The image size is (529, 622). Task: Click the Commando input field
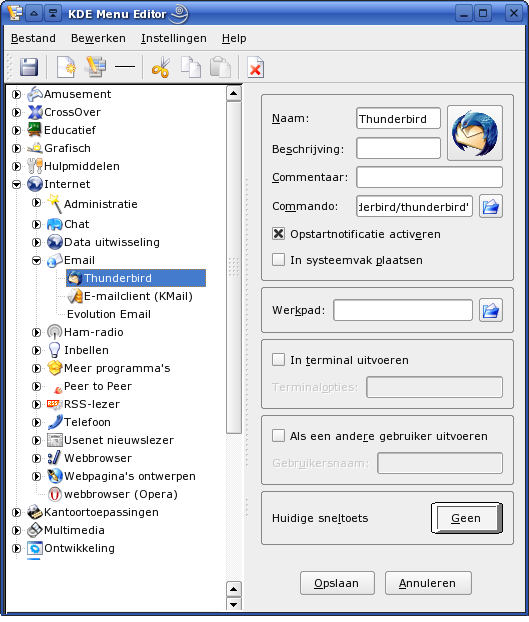tap(414, 206)
